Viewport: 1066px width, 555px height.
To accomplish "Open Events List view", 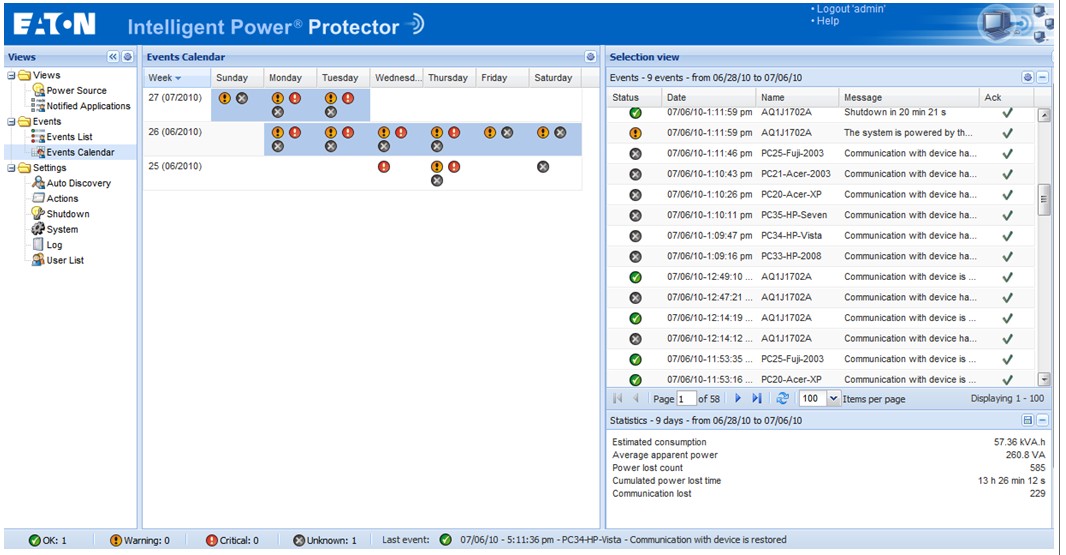I will 69,137.
